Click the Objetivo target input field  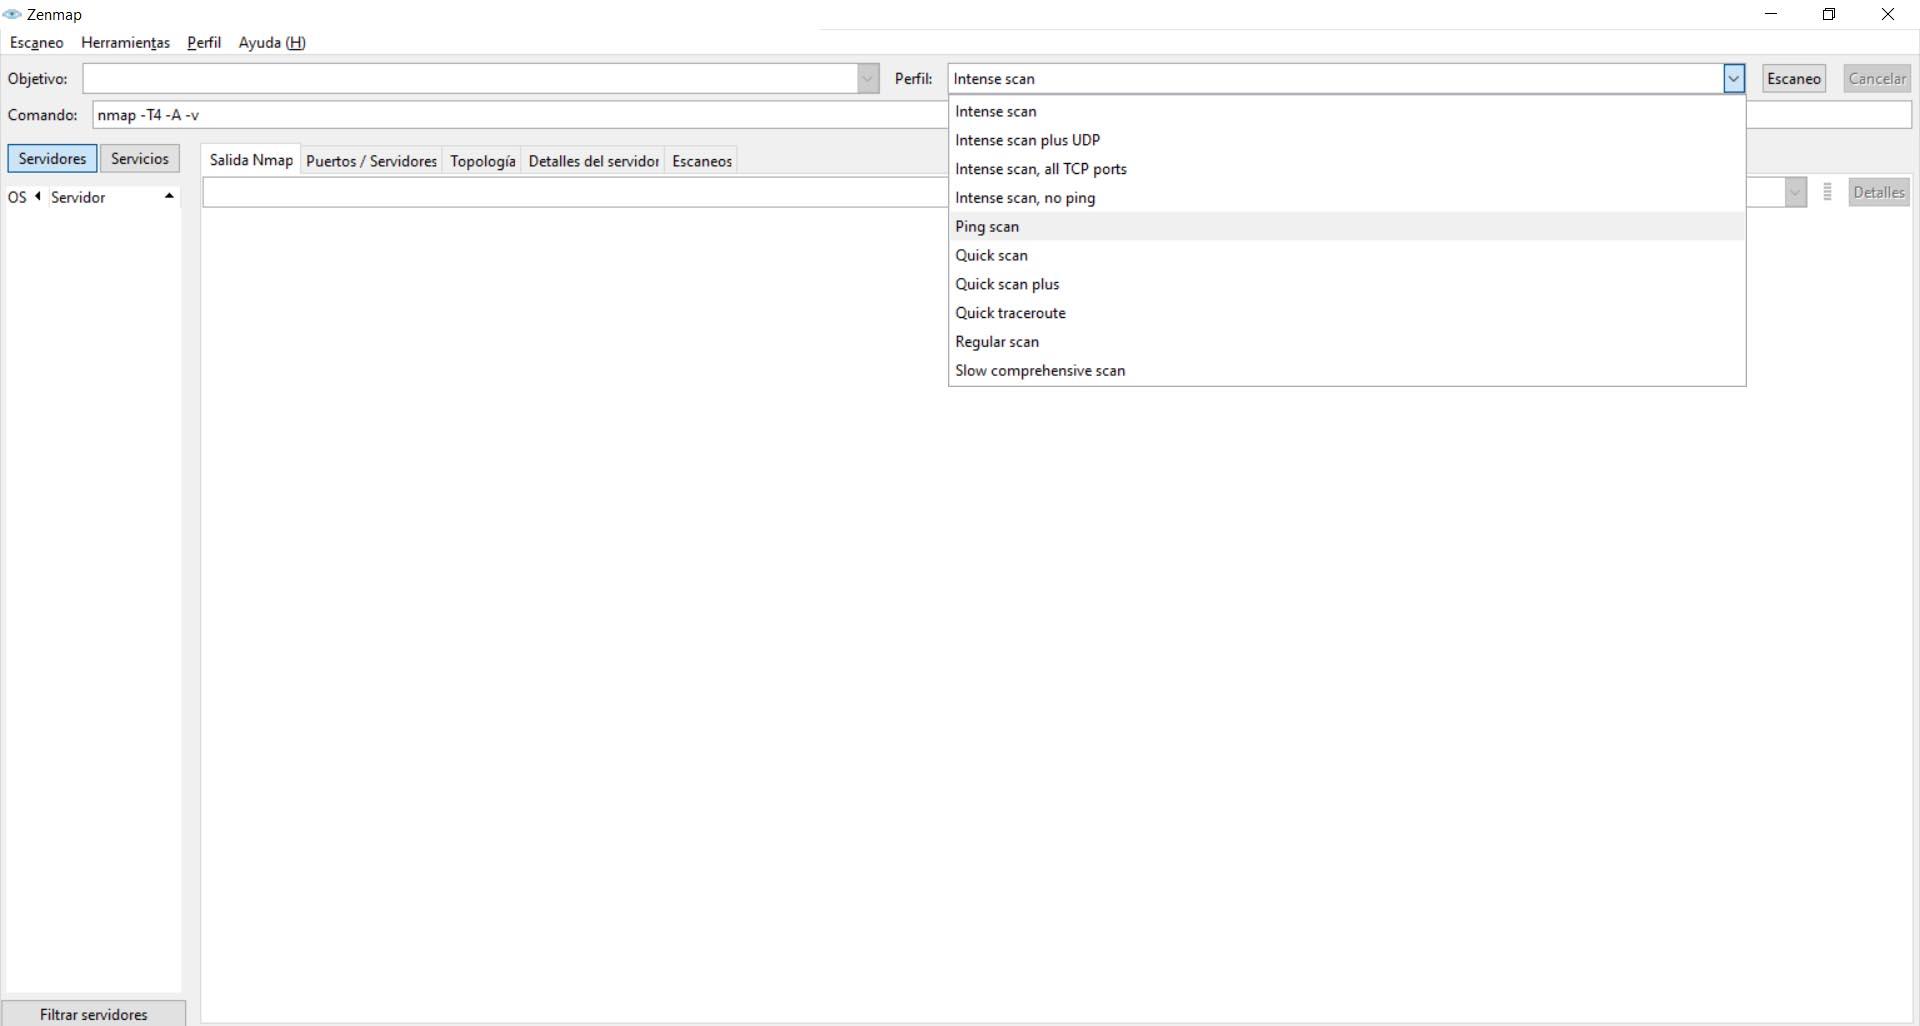click(x=470, y=79)
